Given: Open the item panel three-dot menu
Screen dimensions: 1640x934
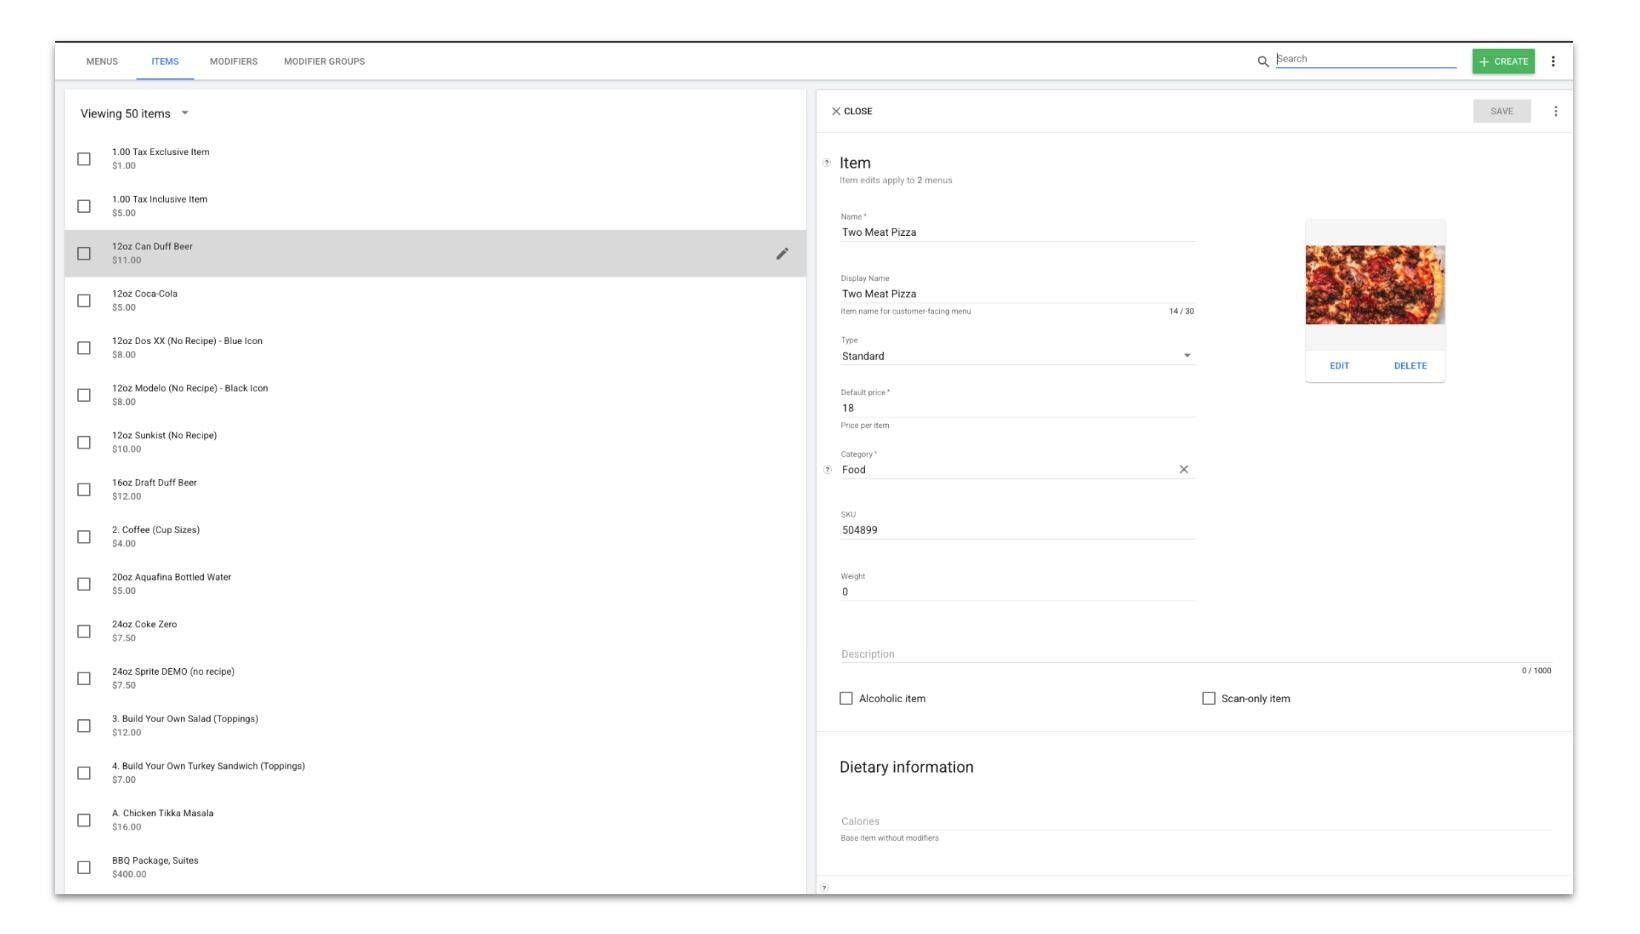Looking at the screenshot, I should click(1555, 111).
